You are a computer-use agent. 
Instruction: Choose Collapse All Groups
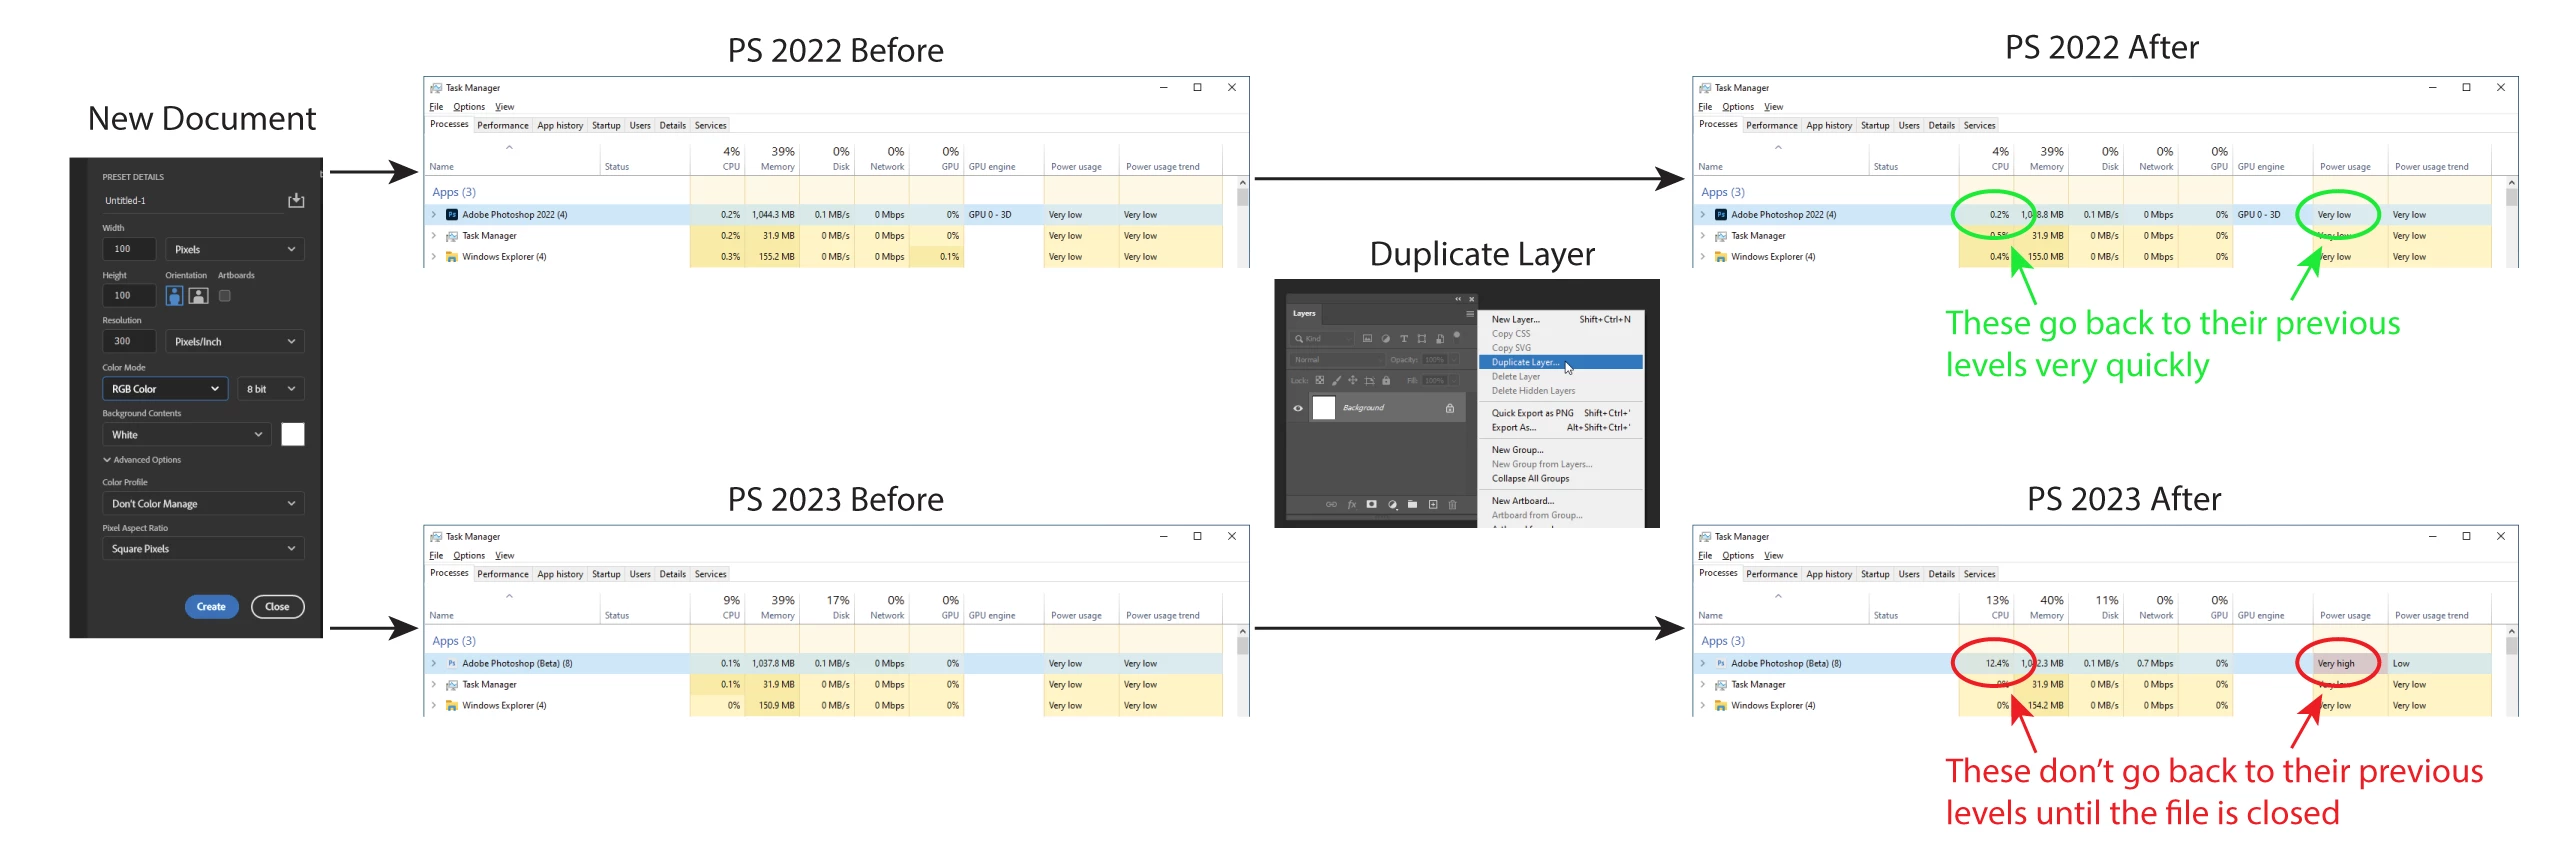pyautogui.click(x=1561, y=478)
